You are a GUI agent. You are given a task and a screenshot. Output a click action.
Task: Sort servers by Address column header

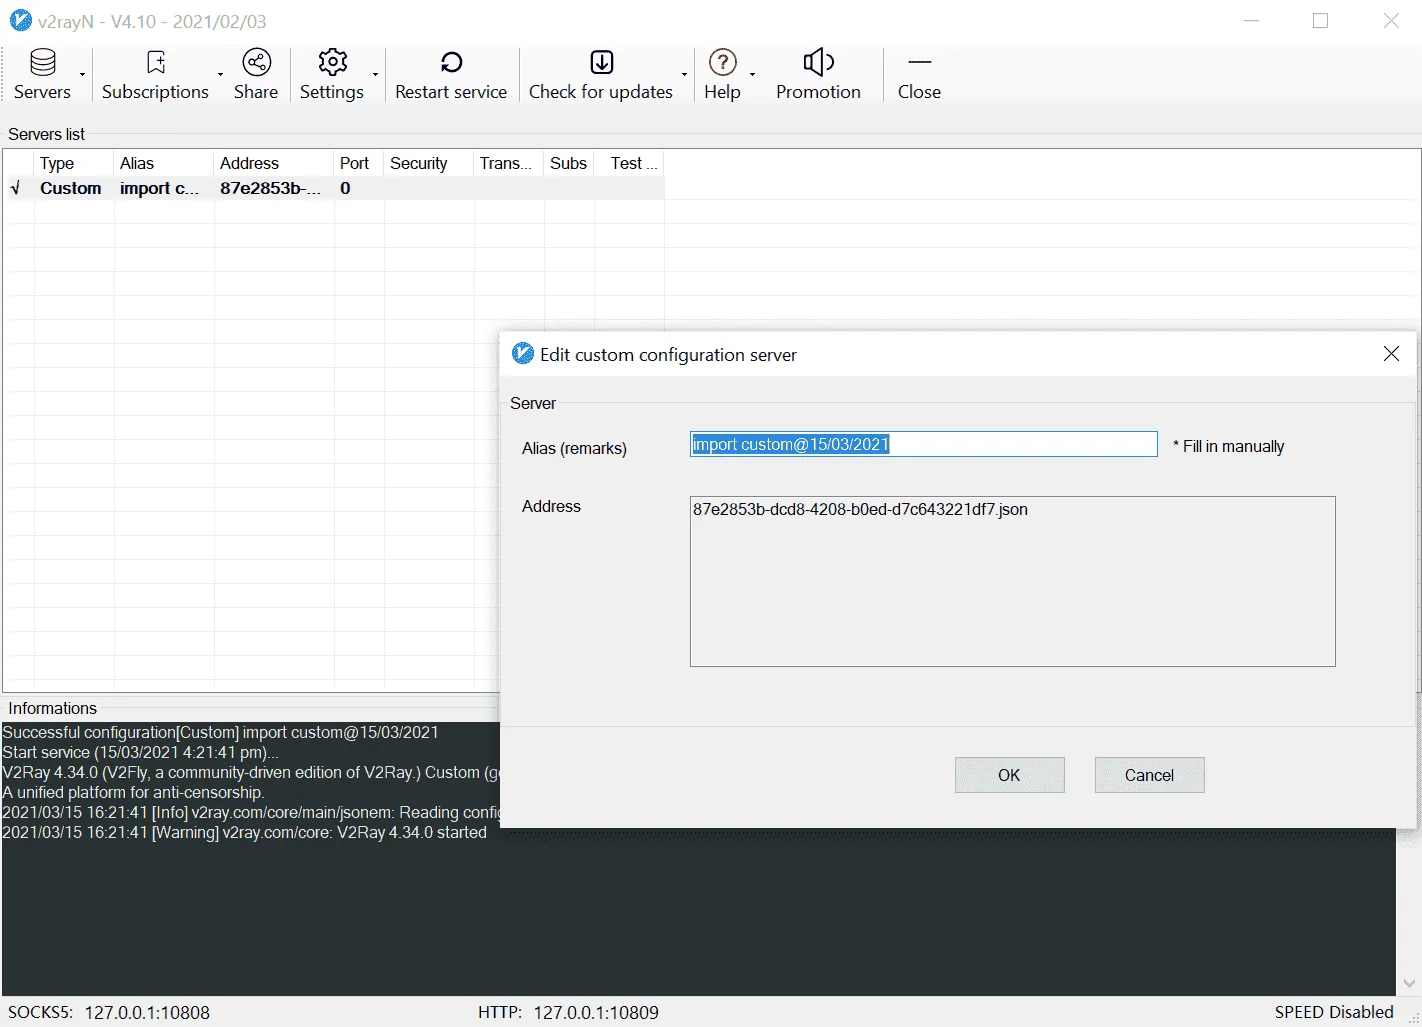pyautogui.click(x=274, y=163)
